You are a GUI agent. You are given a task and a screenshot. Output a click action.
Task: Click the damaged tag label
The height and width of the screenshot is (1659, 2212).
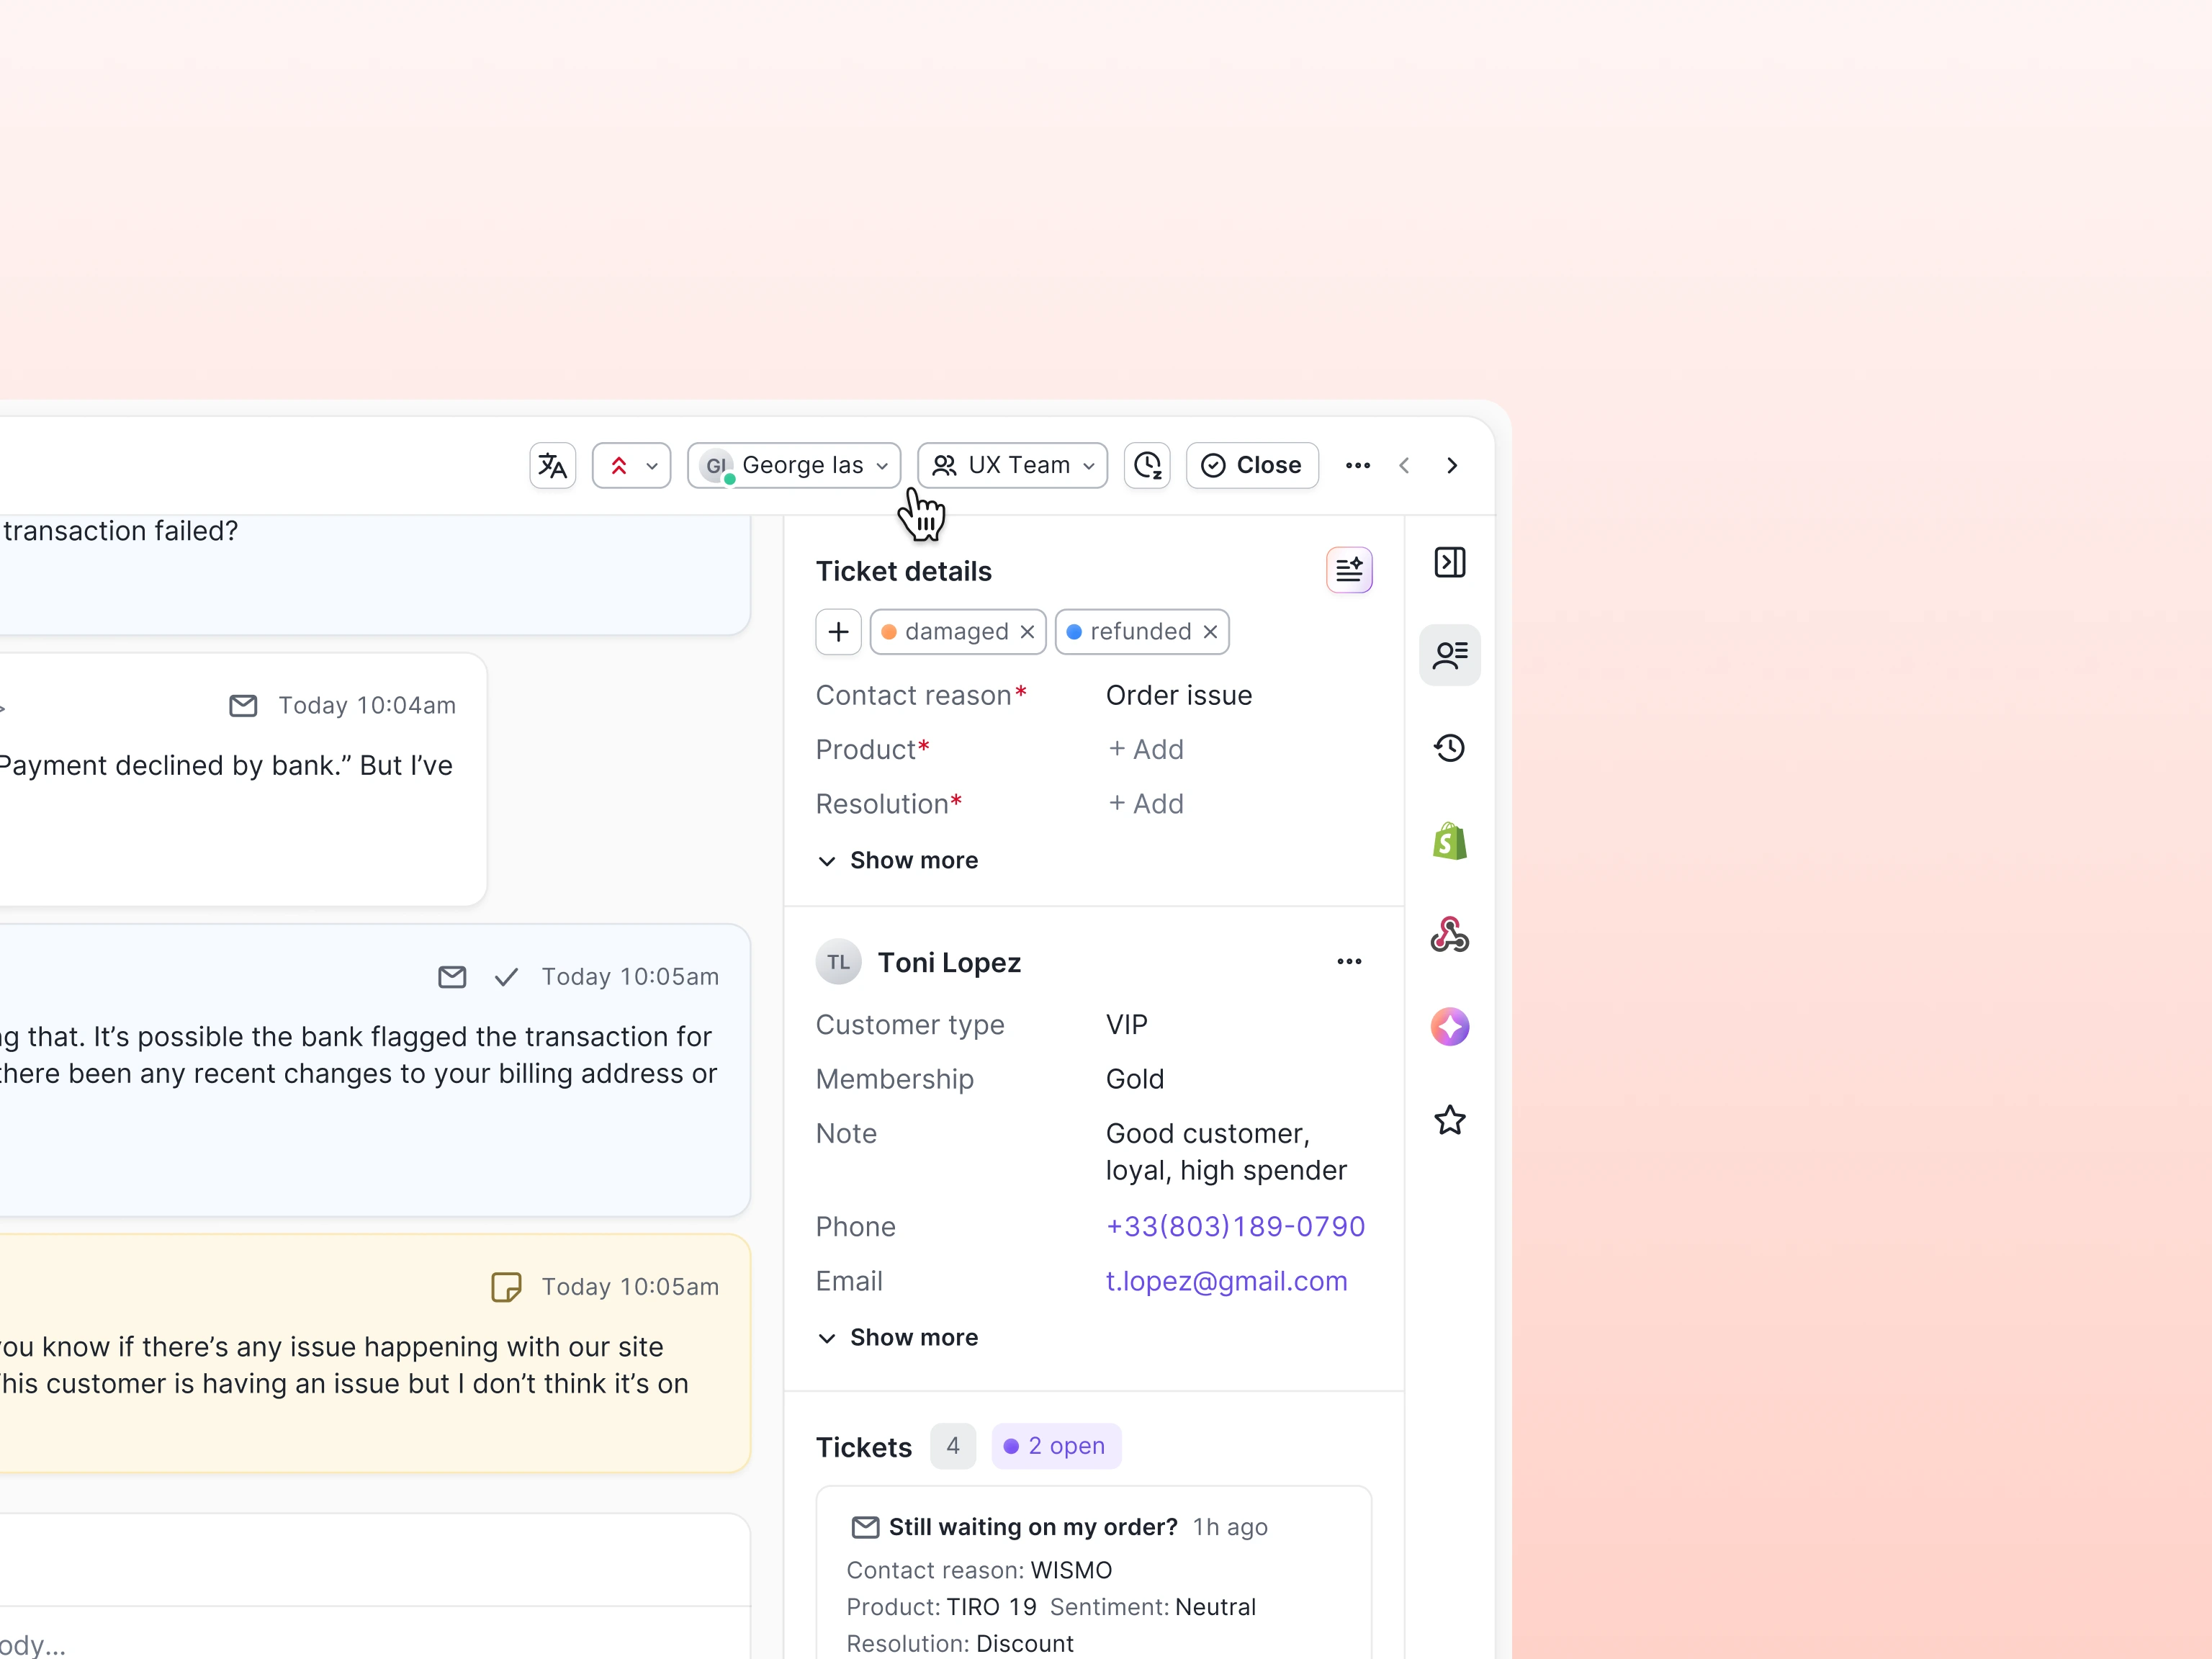pos(956,632)
